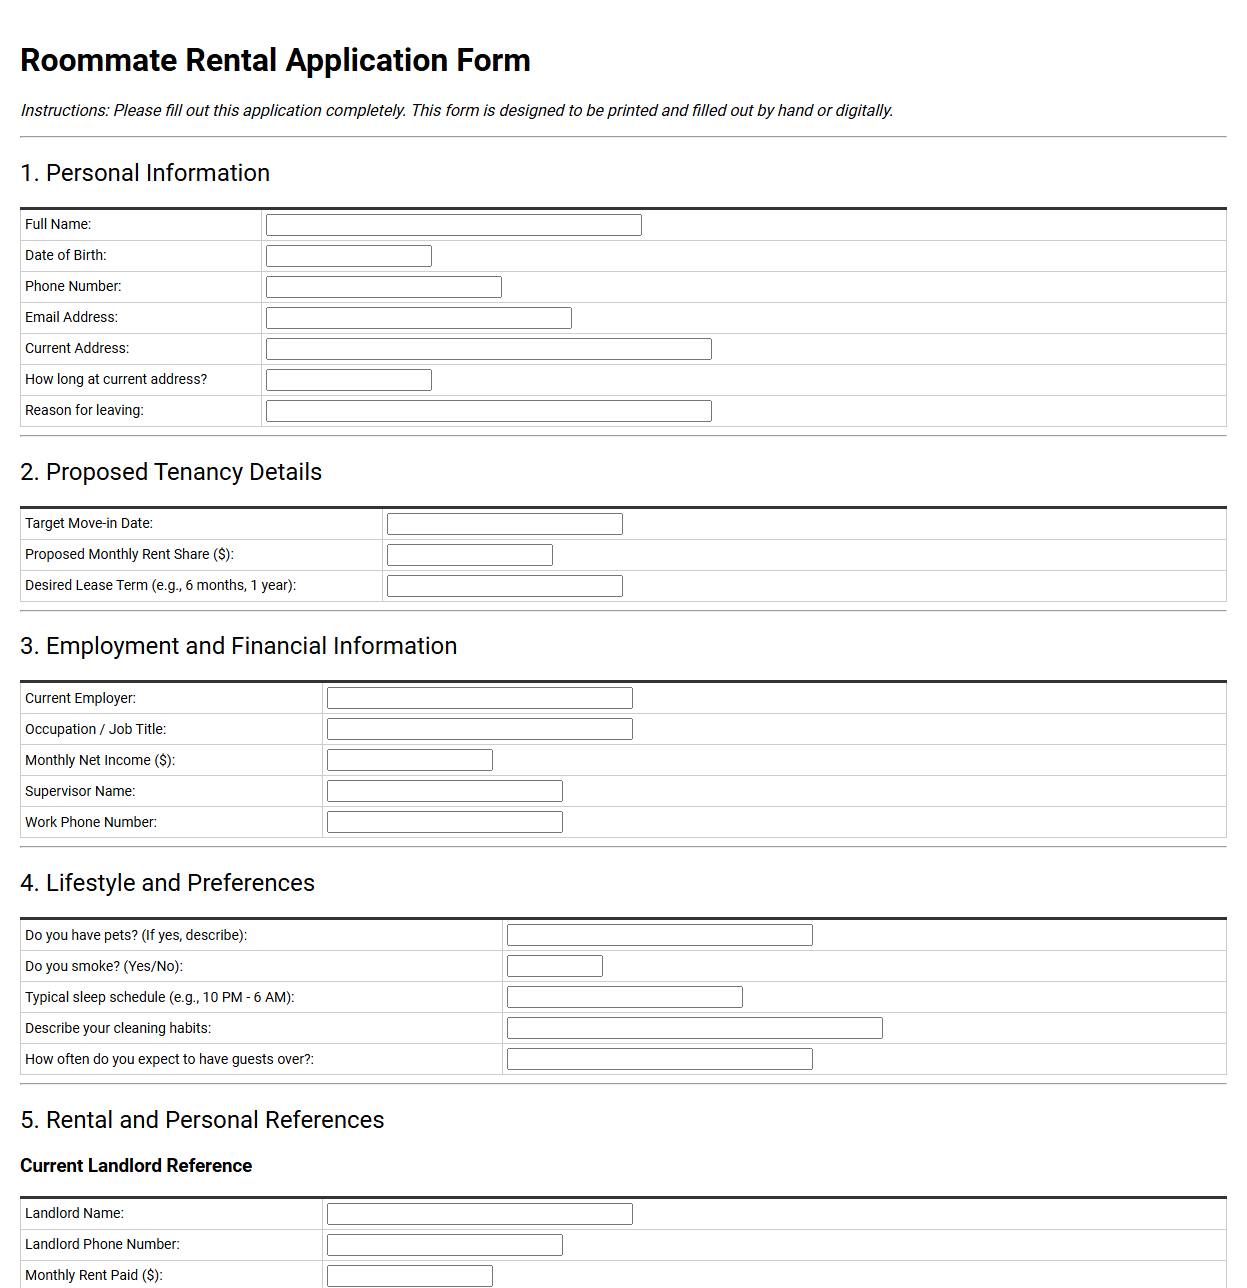Click the 'Describe your cleaning habits:' label
The height and width of the screenshot is (1288, 1247).
pos(118,1028)
